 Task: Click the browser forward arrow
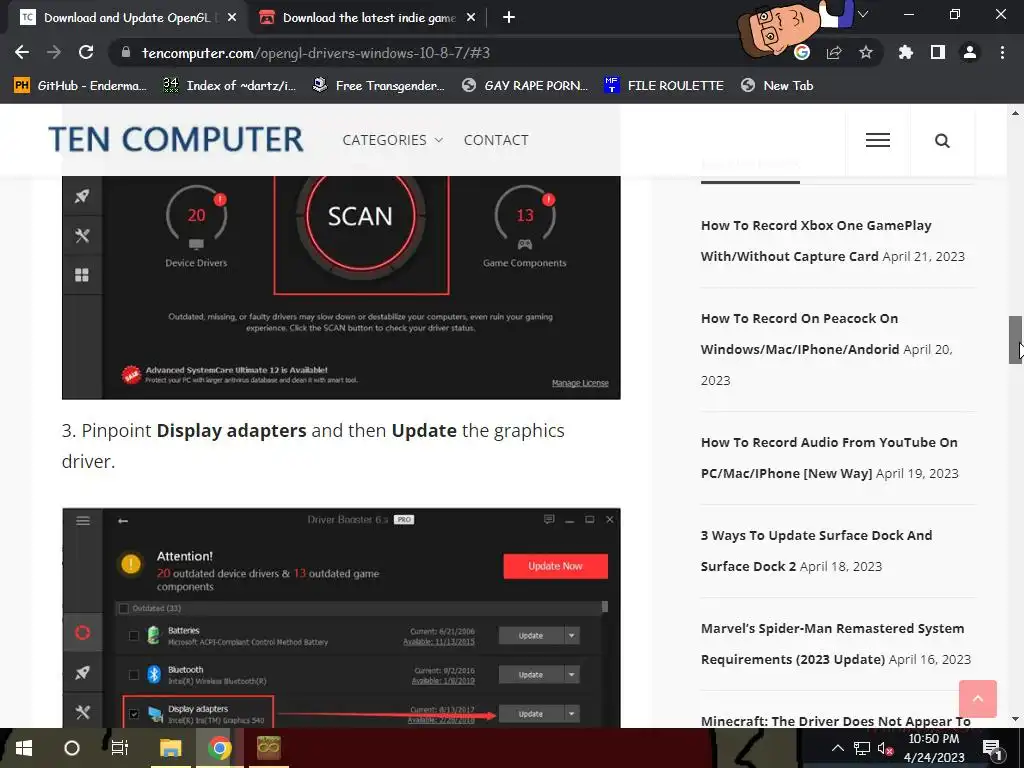(x=54, y=52)
